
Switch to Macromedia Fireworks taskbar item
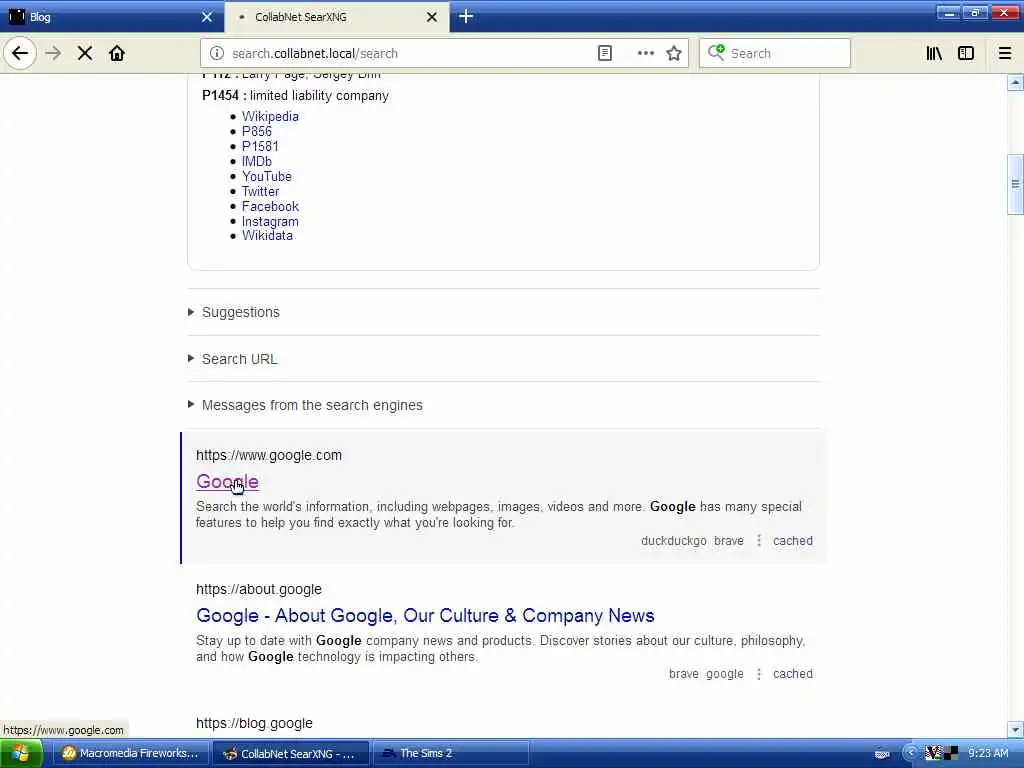[131, 754]
